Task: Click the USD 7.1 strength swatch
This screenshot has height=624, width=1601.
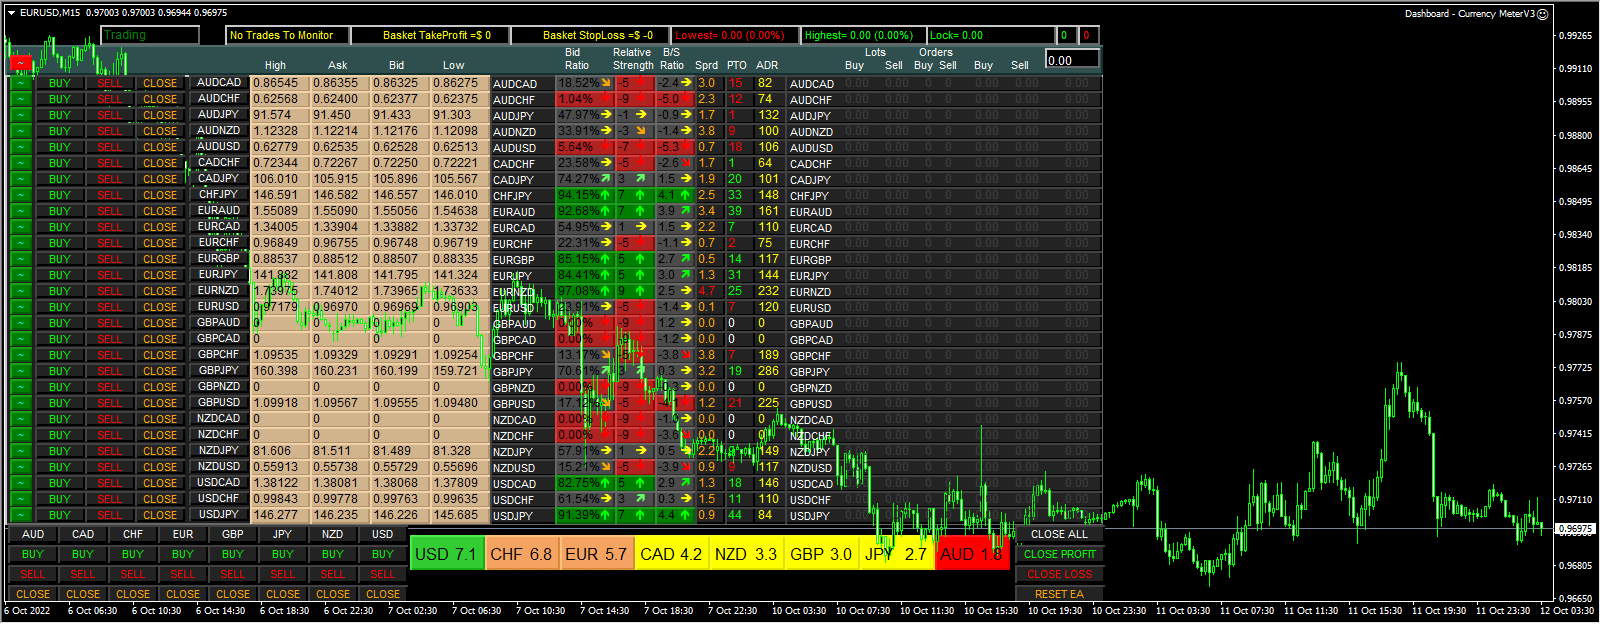Action: click(446, 554)
